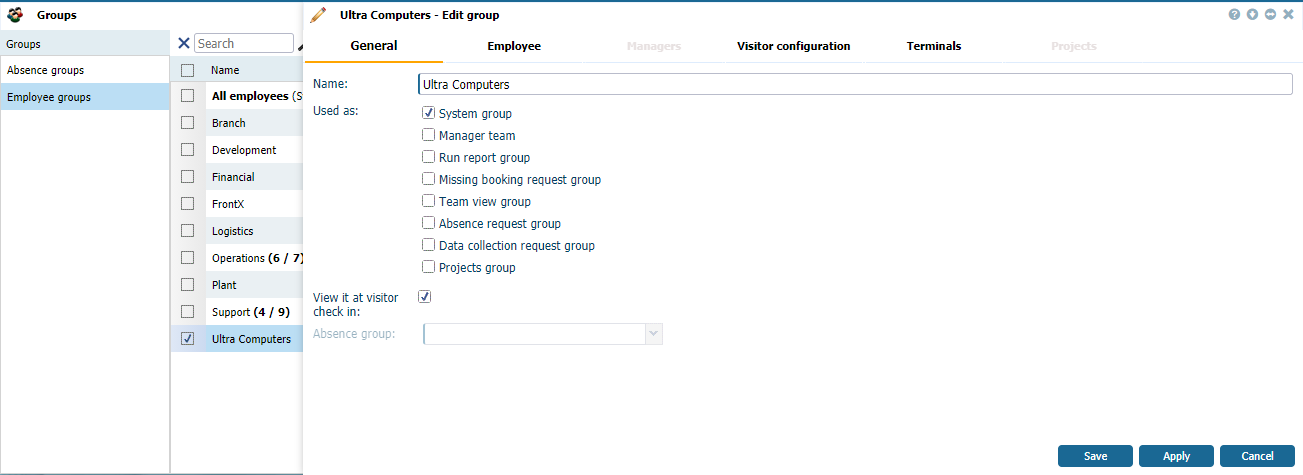
Task: Tick the Projects group checkbox
Action: (428, 267)
